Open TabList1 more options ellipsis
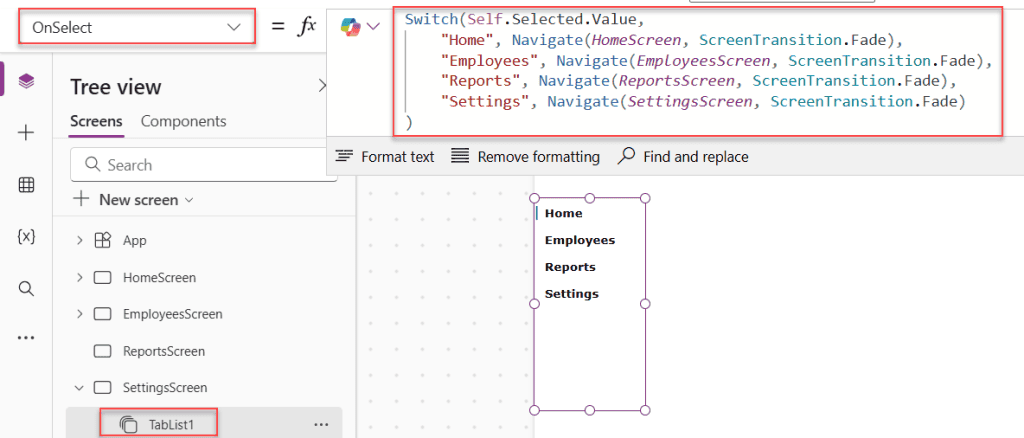The height and width of the screenshot is (438, 1024). click(321, 425)
